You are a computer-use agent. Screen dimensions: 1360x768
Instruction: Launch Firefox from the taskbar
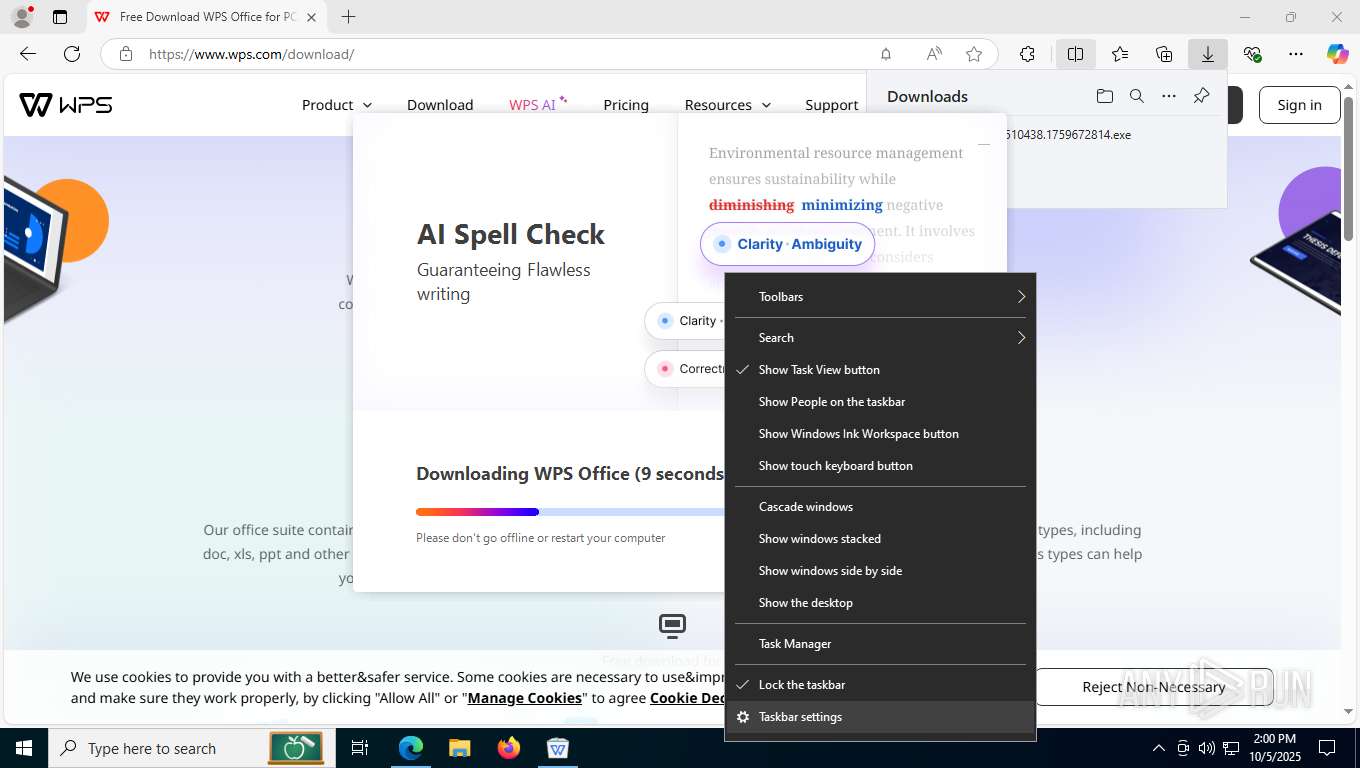click(509, 748)
